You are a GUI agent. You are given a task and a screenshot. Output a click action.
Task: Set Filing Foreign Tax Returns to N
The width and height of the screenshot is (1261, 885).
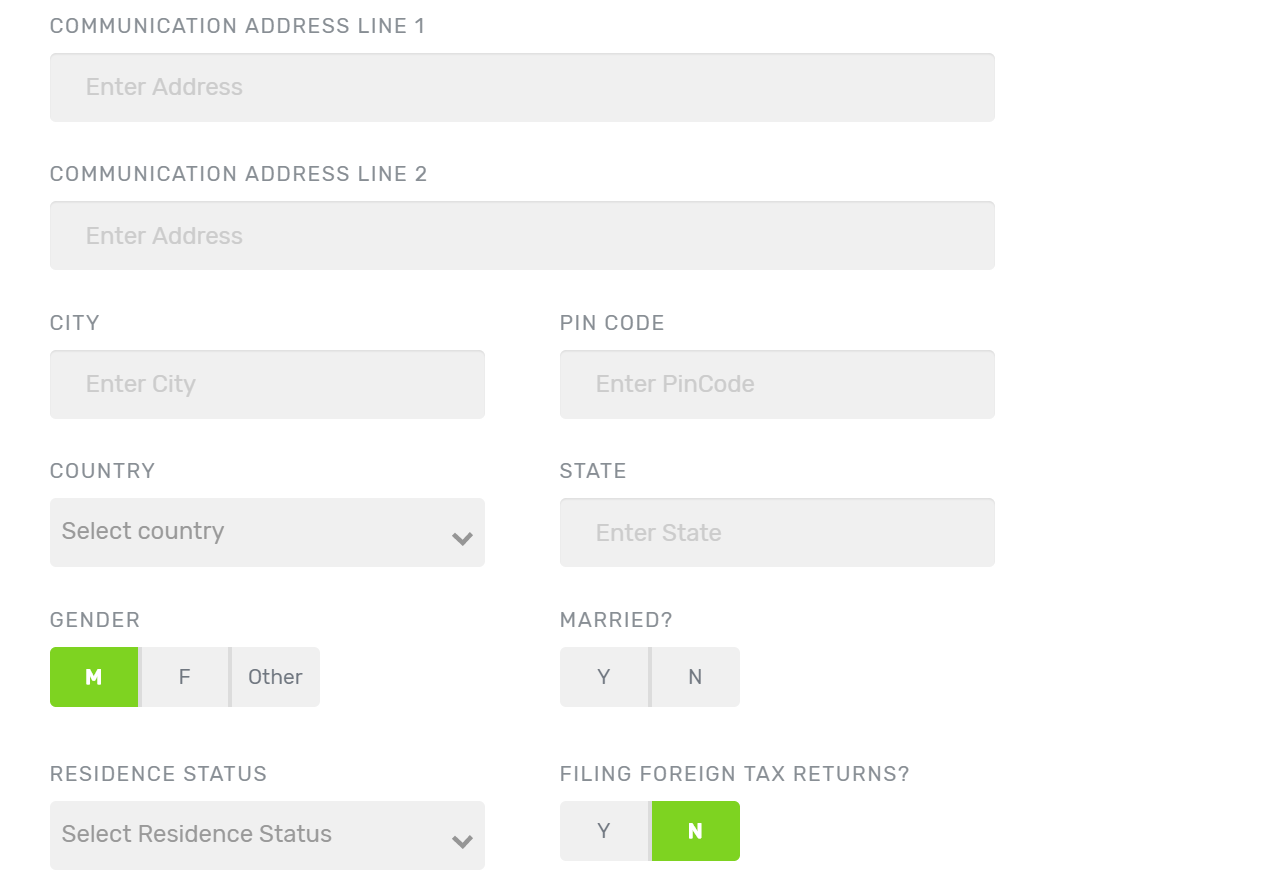pyautogui.click(x=695, y=831)
